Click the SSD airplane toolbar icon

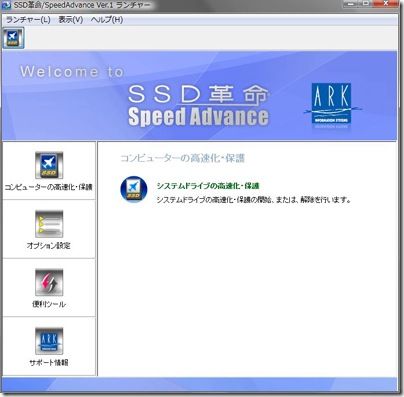click(x=13, y=38)
